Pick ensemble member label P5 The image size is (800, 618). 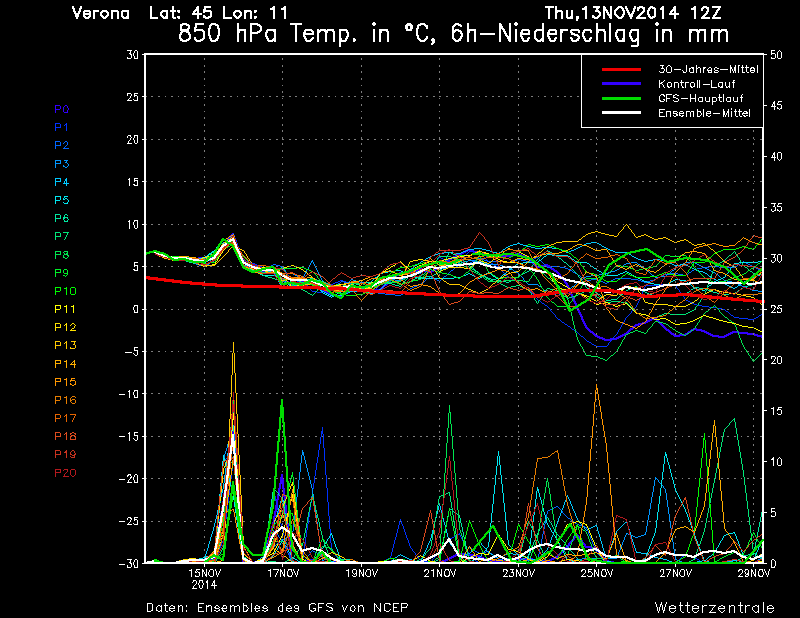pyautogui.click(x=62, y=200)
